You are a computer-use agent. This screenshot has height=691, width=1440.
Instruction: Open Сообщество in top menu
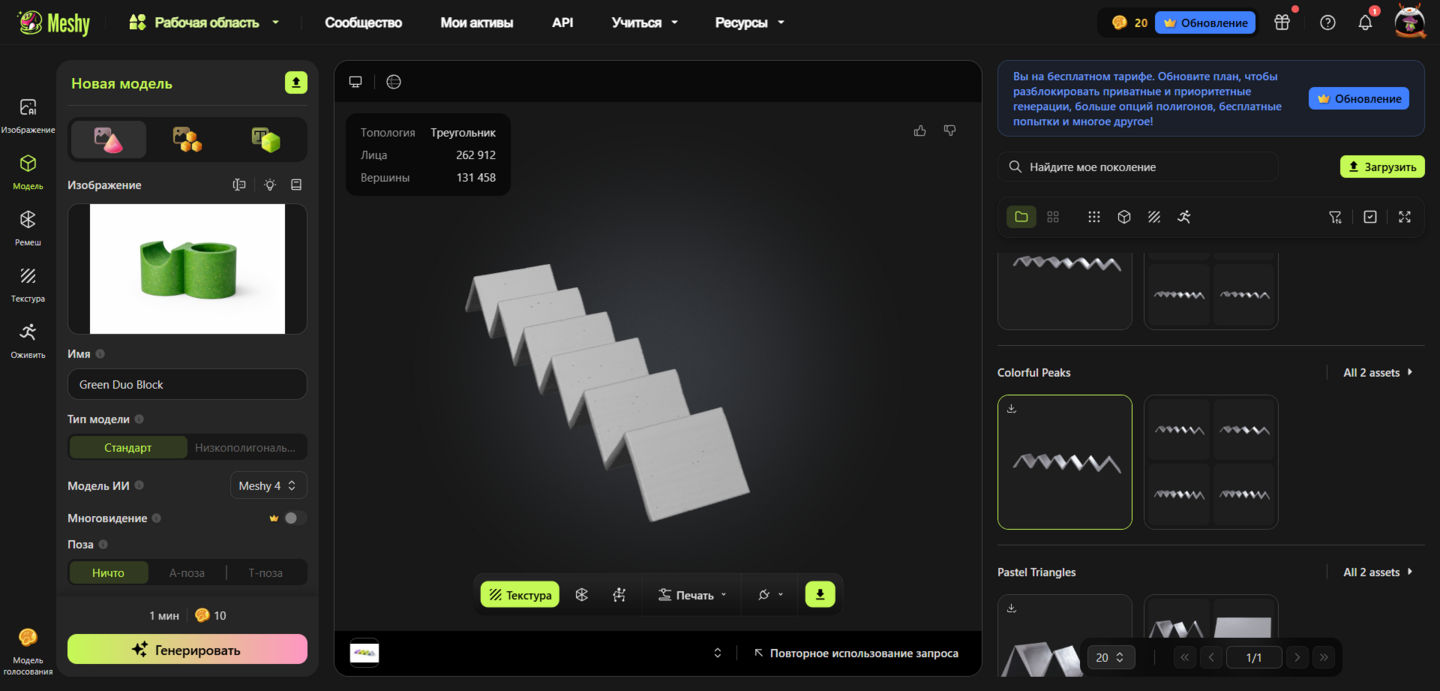point(363,22)
